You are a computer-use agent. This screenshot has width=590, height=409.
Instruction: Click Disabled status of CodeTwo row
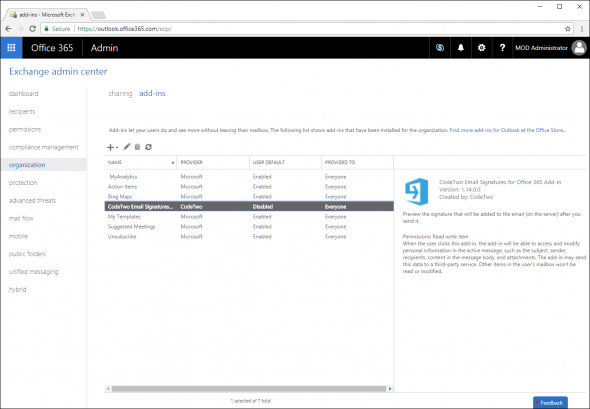(x=263, y=207)
